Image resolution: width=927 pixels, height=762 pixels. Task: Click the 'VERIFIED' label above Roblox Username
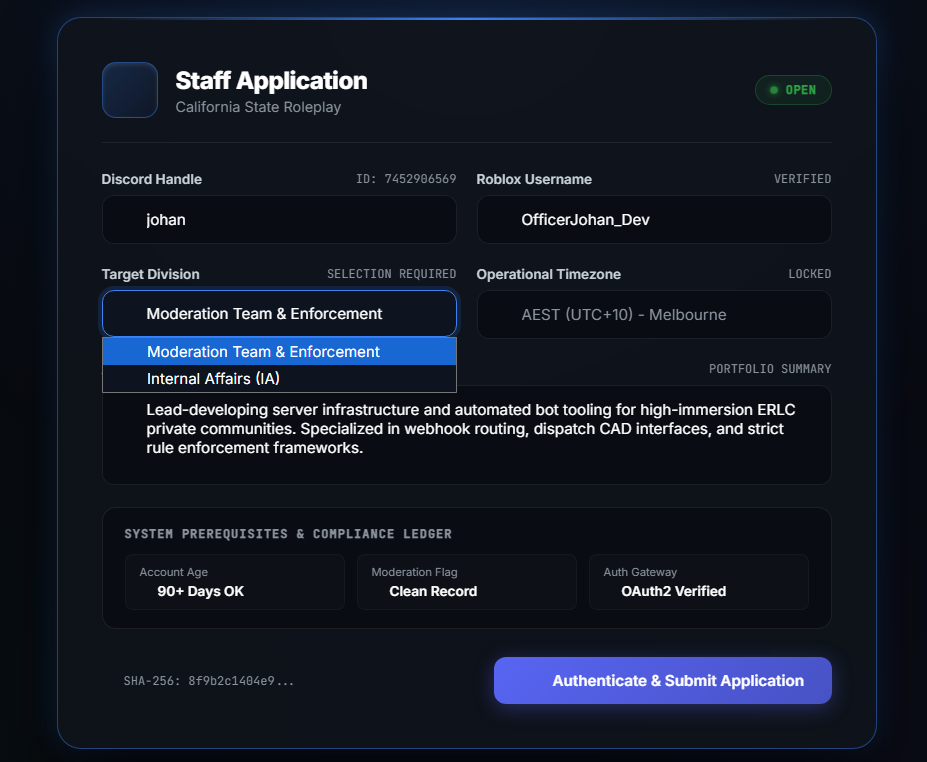coord(802,179)
